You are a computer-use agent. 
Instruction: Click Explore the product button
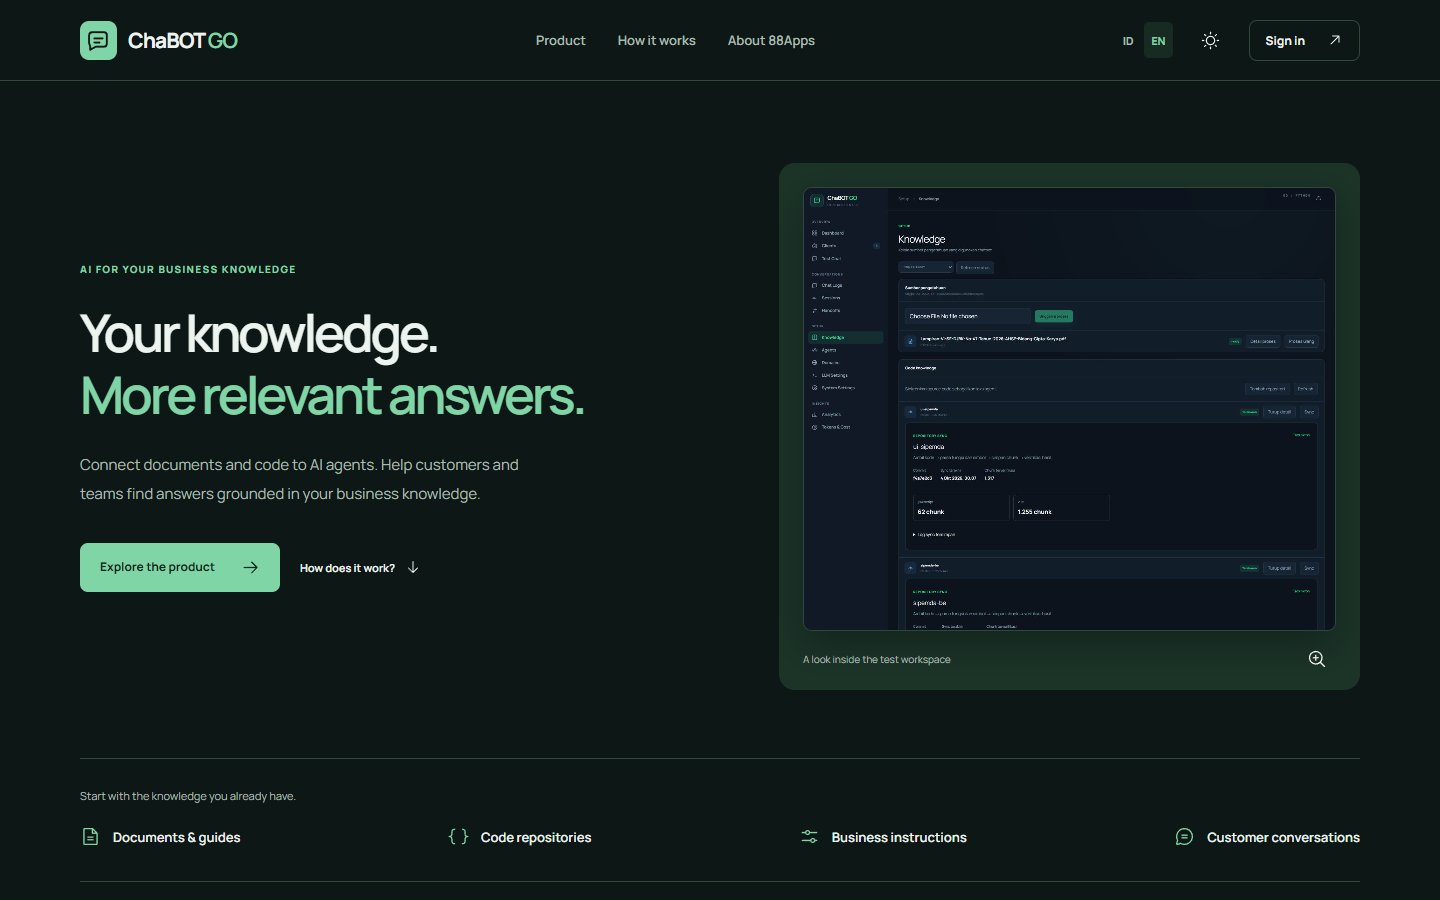(180, 567)
